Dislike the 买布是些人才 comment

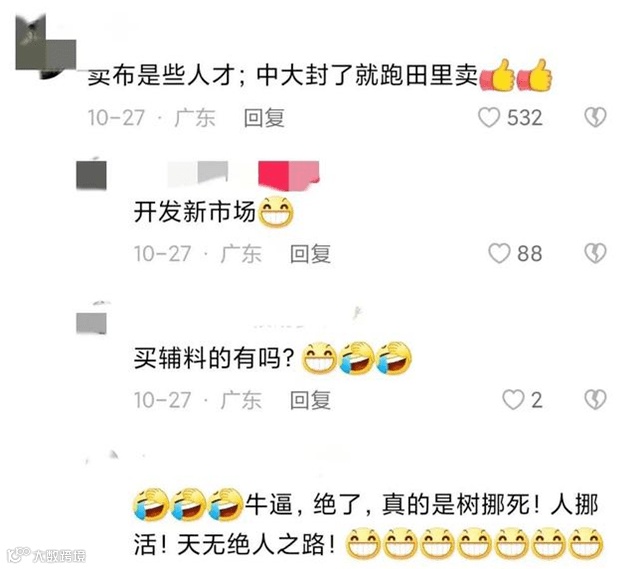coord(595,117)
